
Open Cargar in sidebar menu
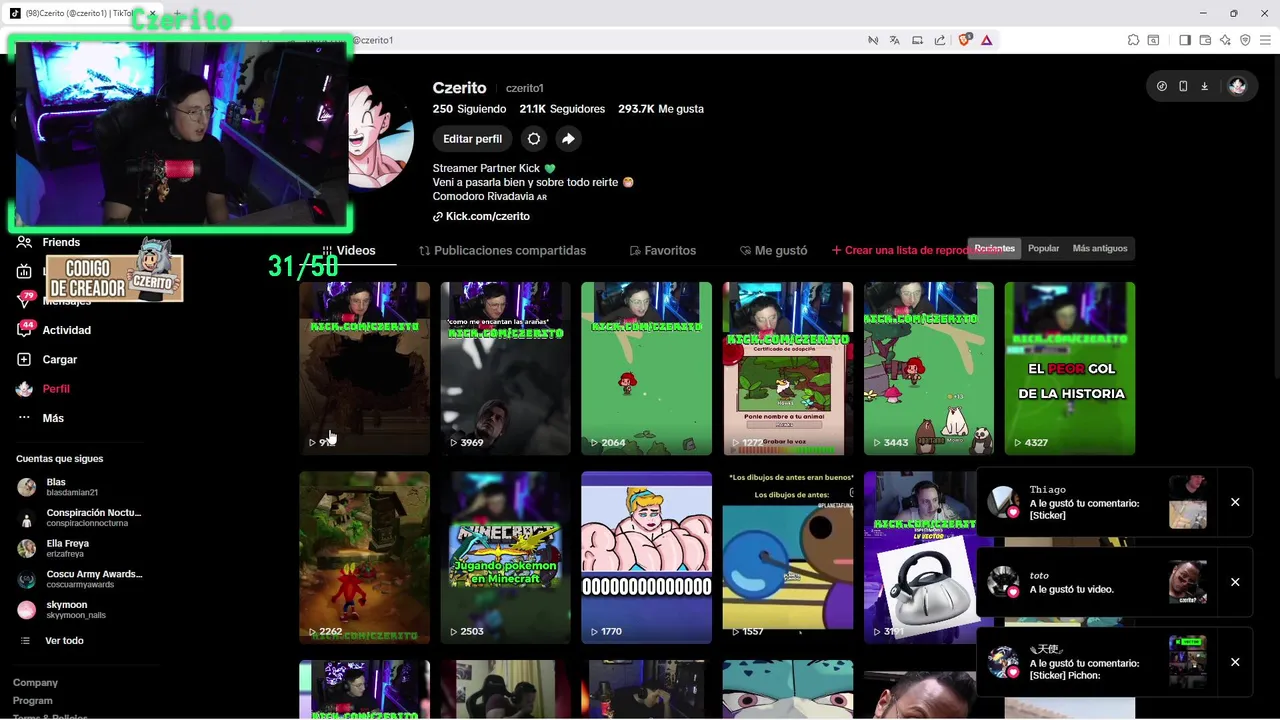pyautogui.click(x=59, y=359)
